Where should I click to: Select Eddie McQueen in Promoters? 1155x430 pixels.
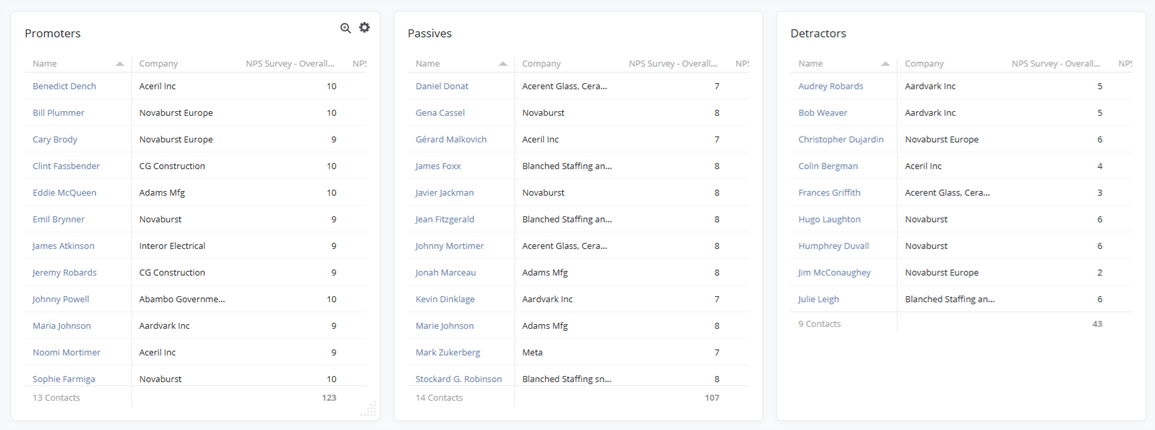(x=64, y=193)
